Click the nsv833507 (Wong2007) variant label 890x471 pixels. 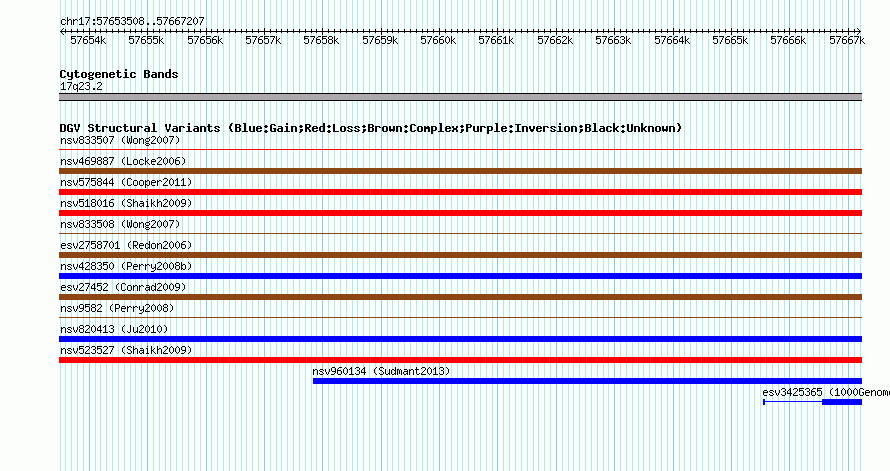pyautogui.click(x=120, y=140)
